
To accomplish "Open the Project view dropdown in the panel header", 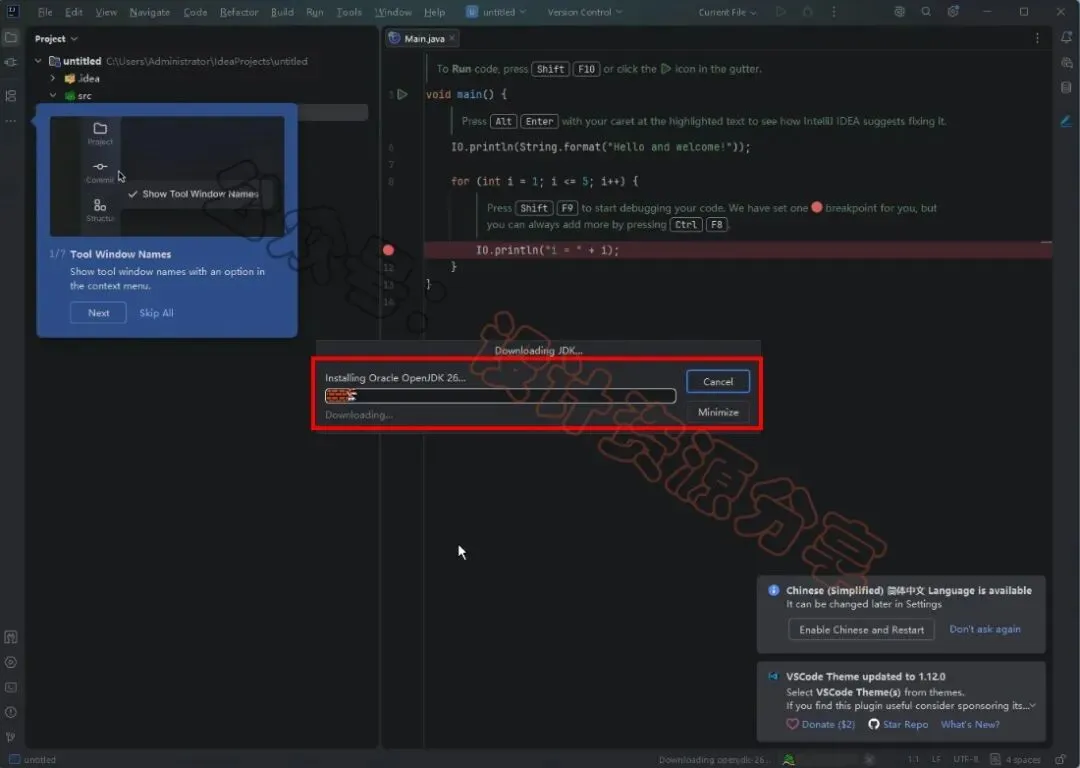I will coord(56,39).
